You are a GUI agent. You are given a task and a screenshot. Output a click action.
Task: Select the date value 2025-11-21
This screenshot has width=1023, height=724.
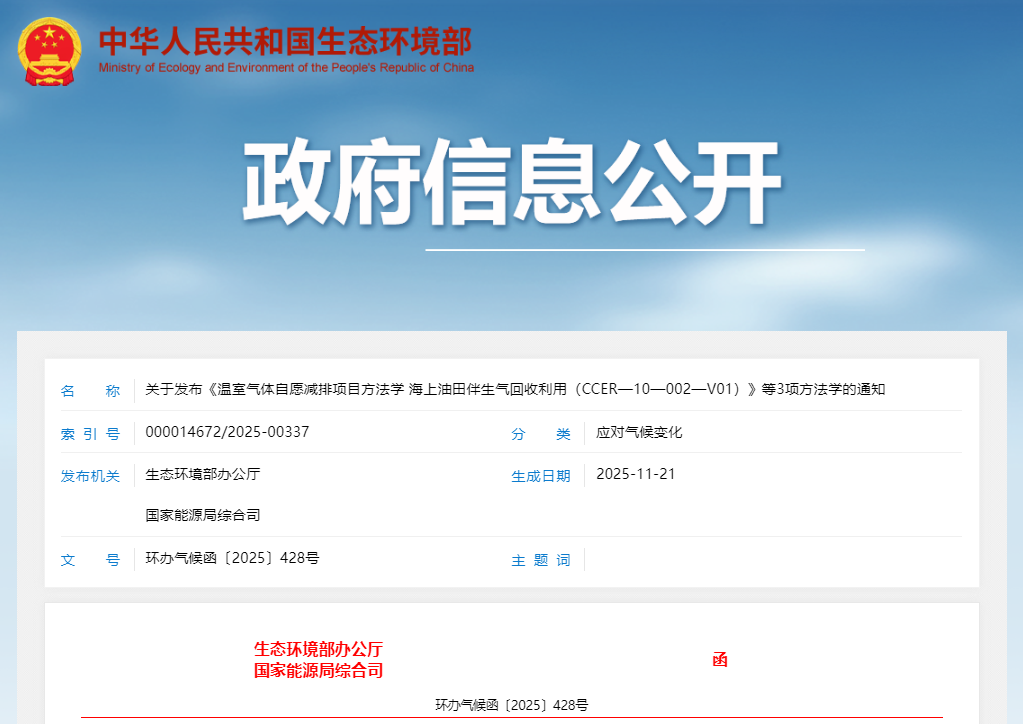point(635,474)
